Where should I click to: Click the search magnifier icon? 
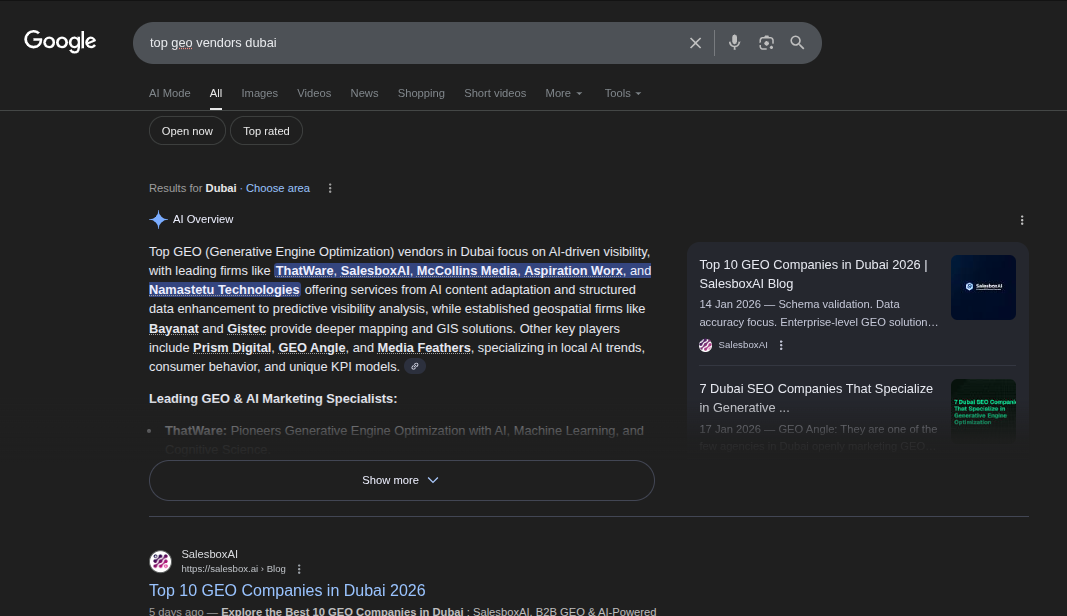point(797,42)
